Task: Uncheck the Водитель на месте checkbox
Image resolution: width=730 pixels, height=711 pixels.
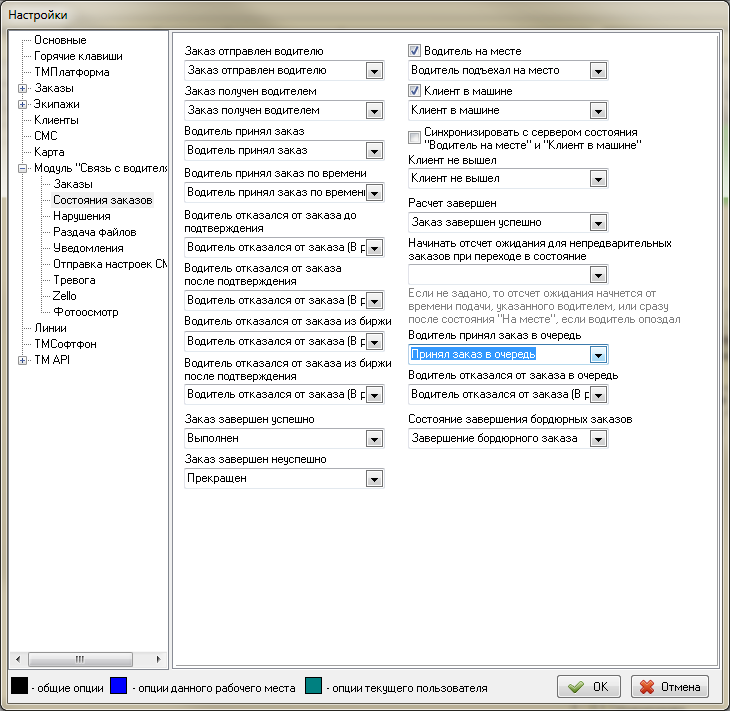Action: click(x=415, y=51)
